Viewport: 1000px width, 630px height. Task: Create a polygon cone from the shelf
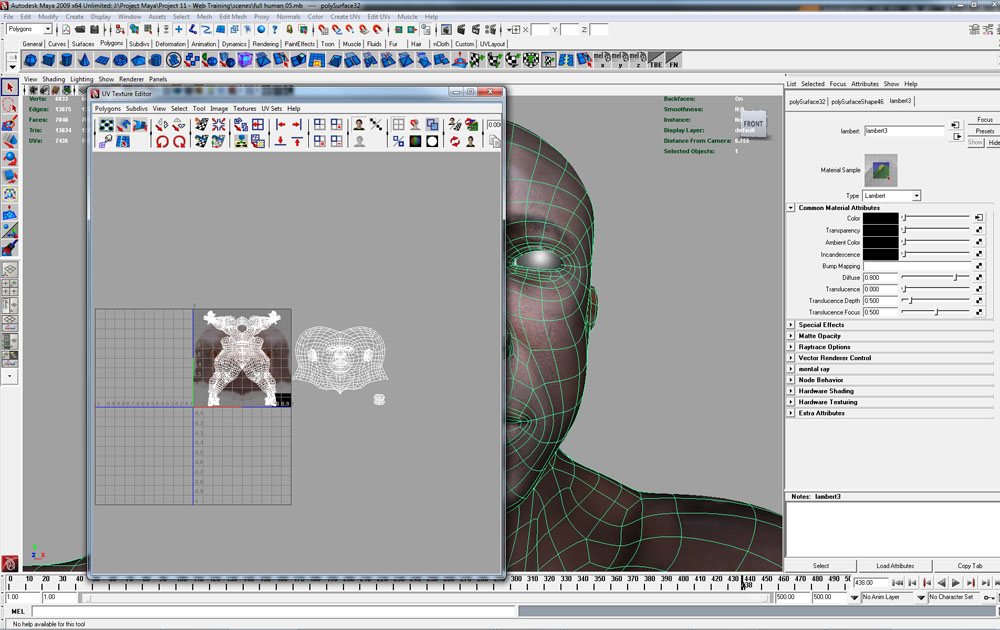click(83, 61)
